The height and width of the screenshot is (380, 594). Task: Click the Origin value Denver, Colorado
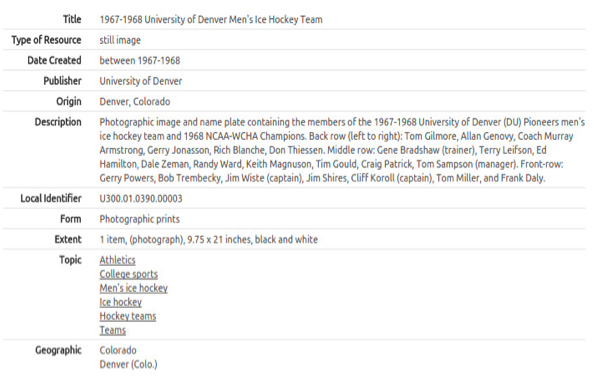point(135,102)
